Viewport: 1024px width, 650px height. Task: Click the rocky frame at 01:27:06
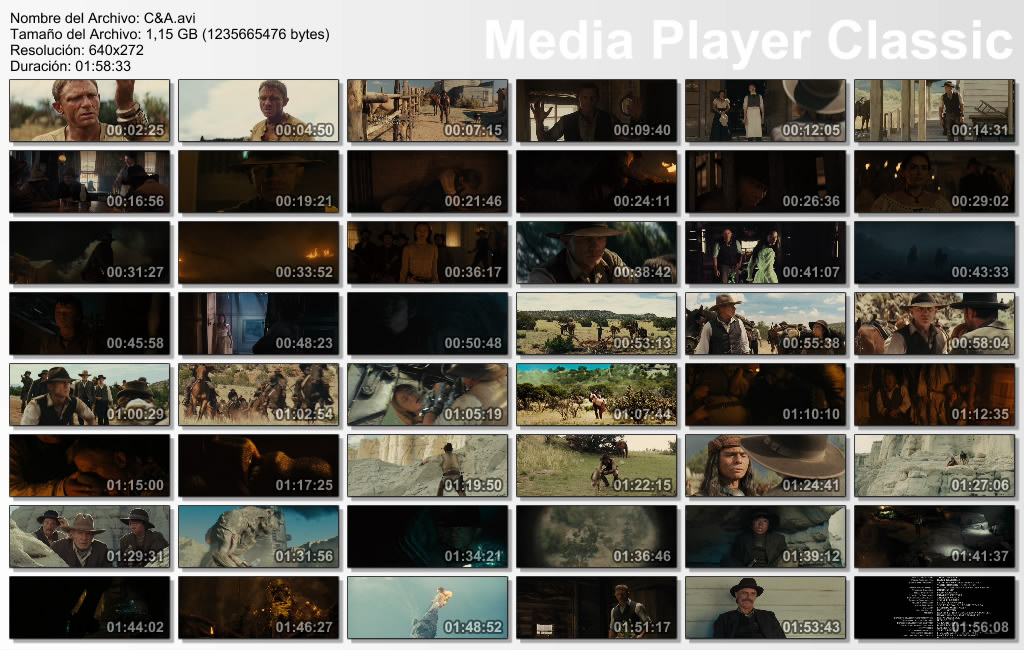pyautogui.click(x=935, y=466)
